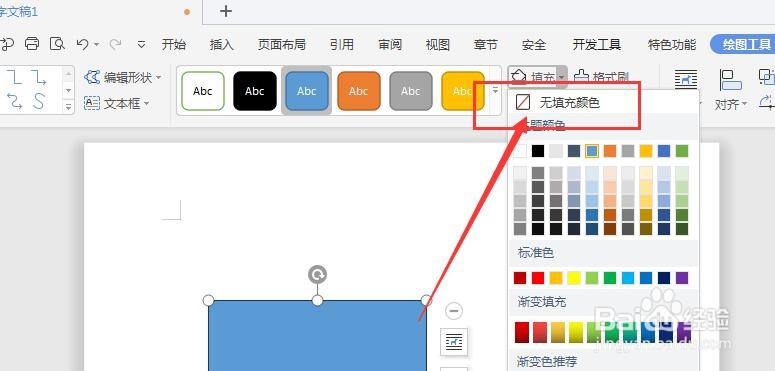
Task: Click the rectangle's top-left resize handle
Action: click(x=208, y=300)
